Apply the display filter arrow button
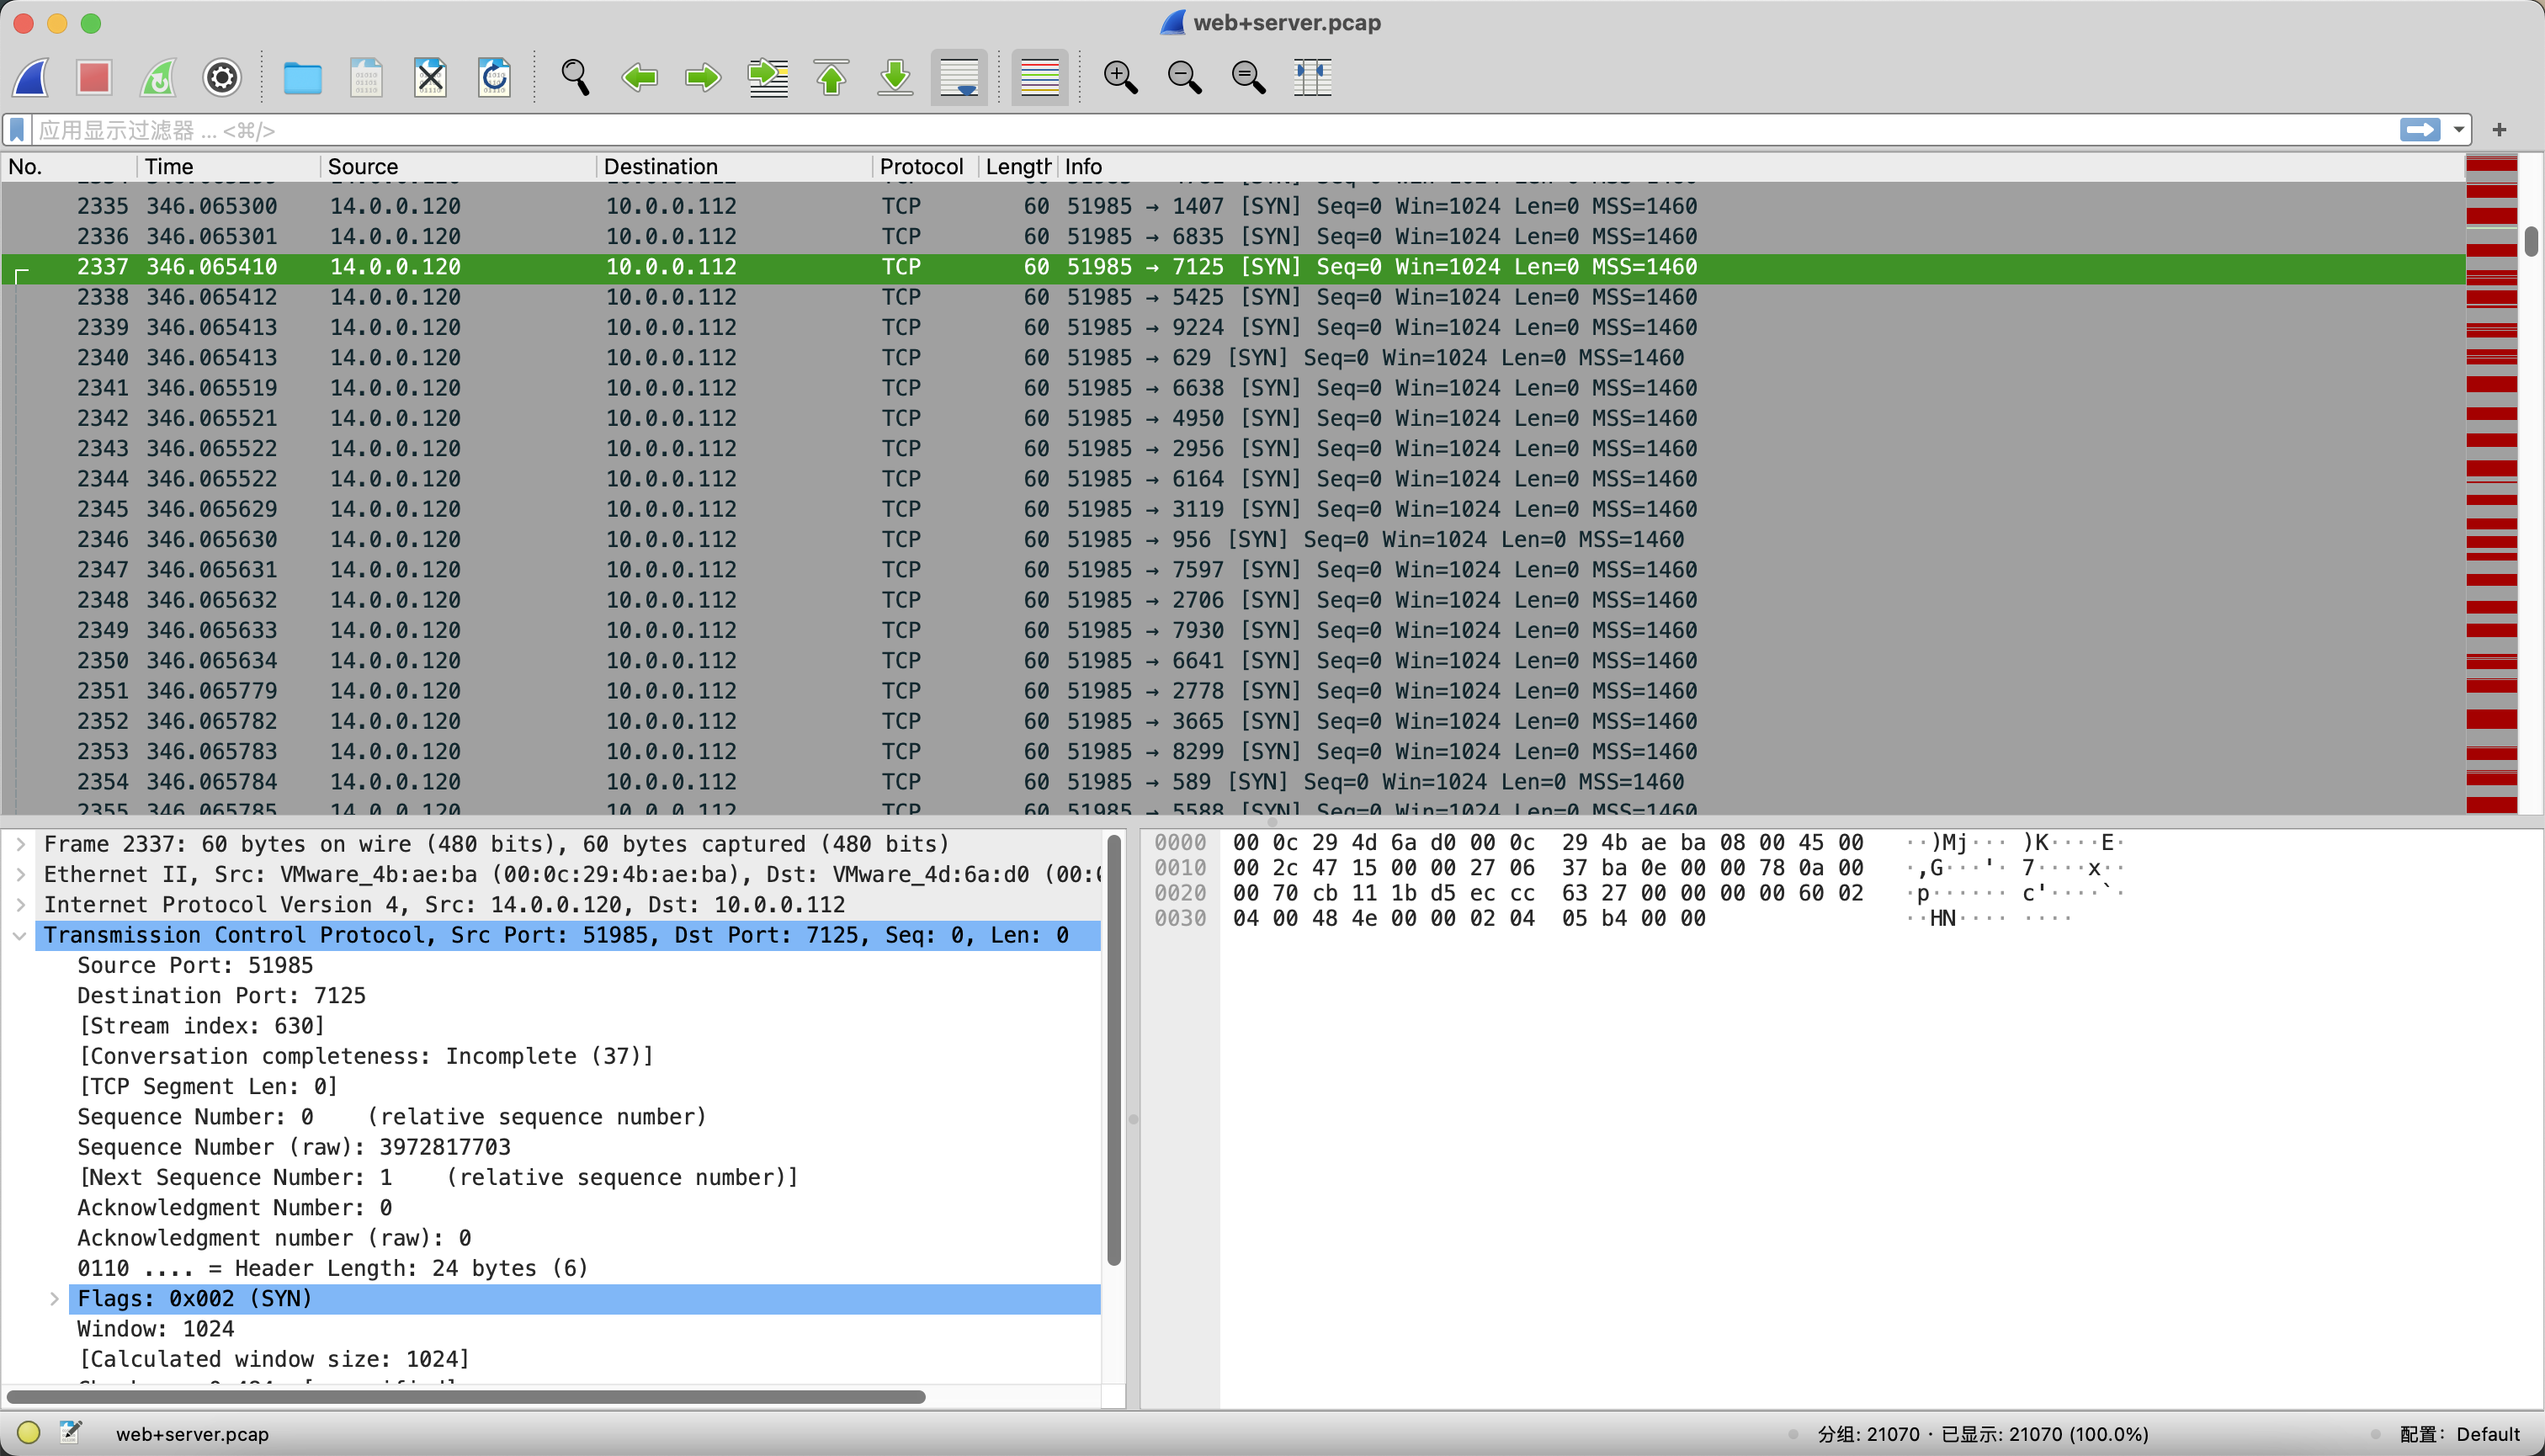 2419,130
